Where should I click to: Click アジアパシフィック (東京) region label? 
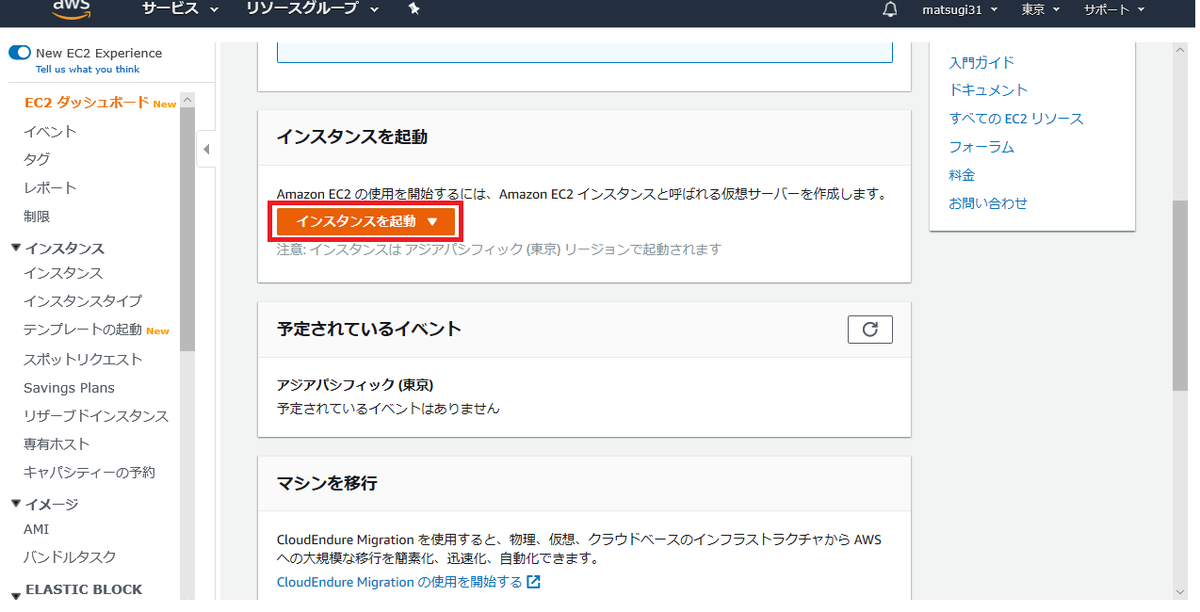click(x=355, y=384)
